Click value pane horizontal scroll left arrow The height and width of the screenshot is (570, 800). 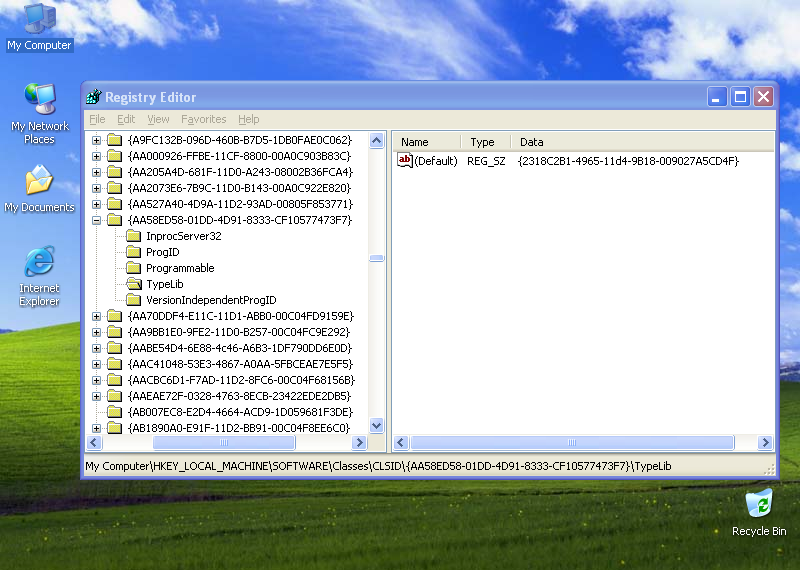click(x=401, y=442)
